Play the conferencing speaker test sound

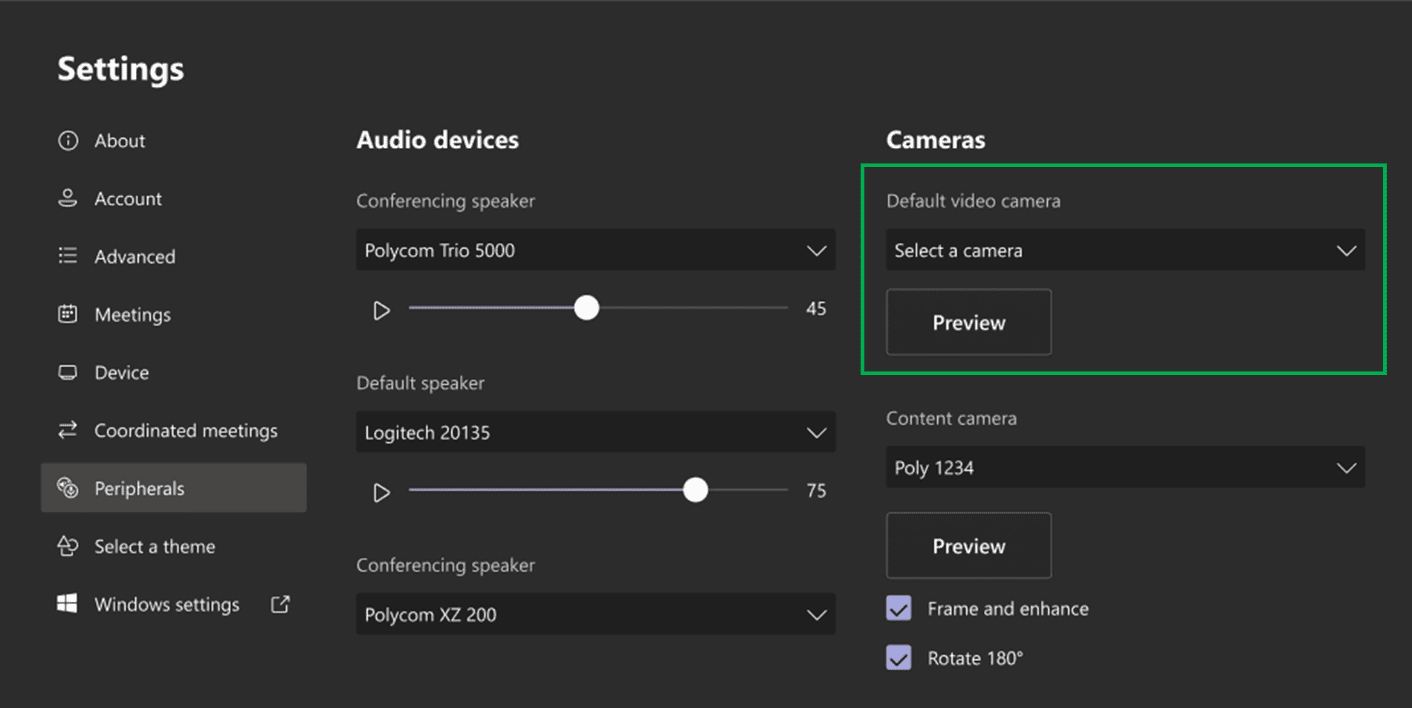click(x=381, y=310)
